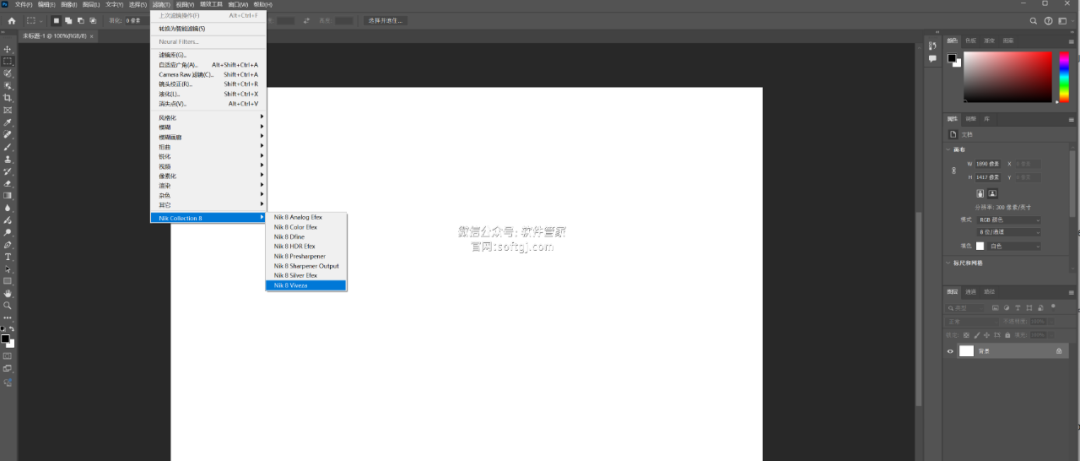Click the 选择并遮住 button
The height and width of the screenshot is (461, 1080).
tap(386, 21)
